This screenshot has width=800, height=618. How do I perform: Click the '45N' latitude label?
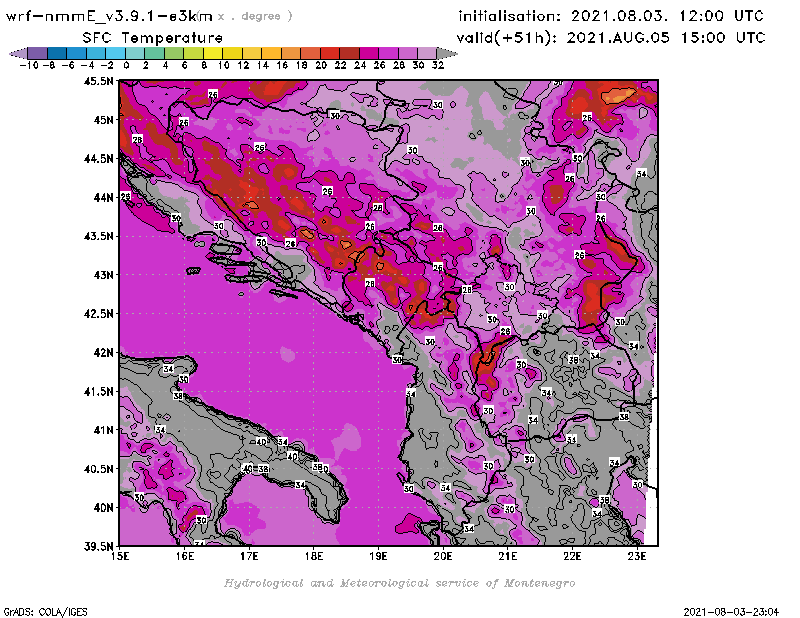(x=103, y=120)
